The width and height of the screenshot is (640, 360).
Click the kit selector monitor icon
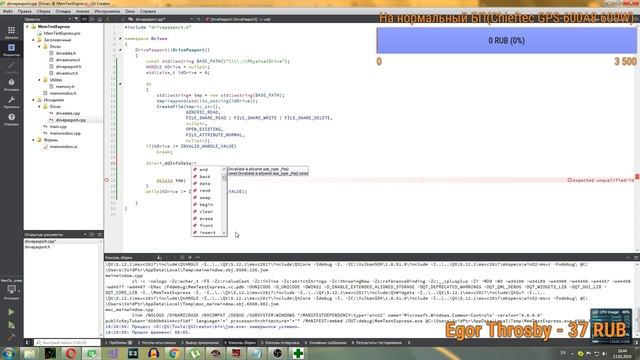[x=11, y=290]
